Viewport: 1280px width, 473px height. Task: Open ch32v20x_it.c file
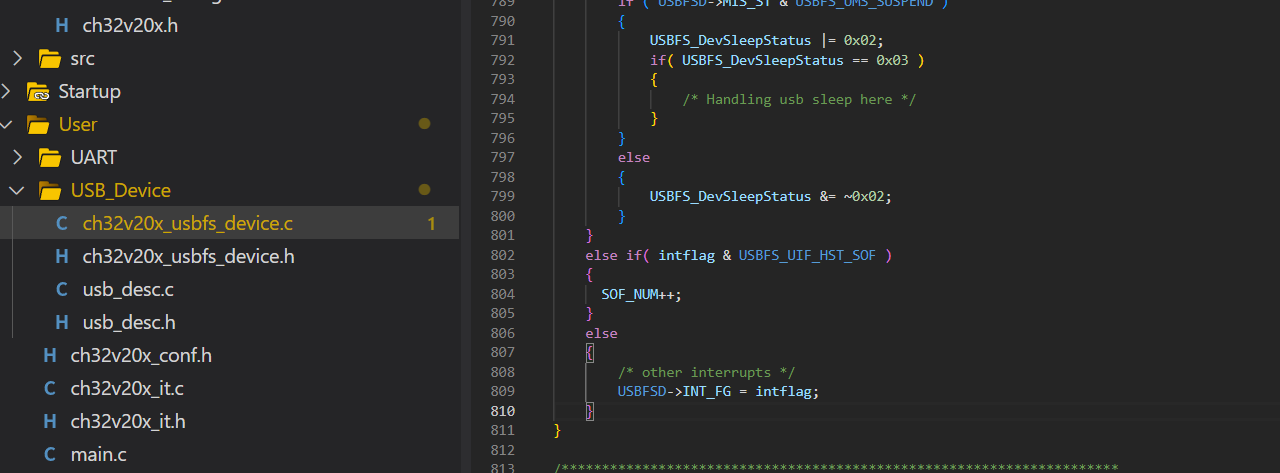click(x=127, y=388)
